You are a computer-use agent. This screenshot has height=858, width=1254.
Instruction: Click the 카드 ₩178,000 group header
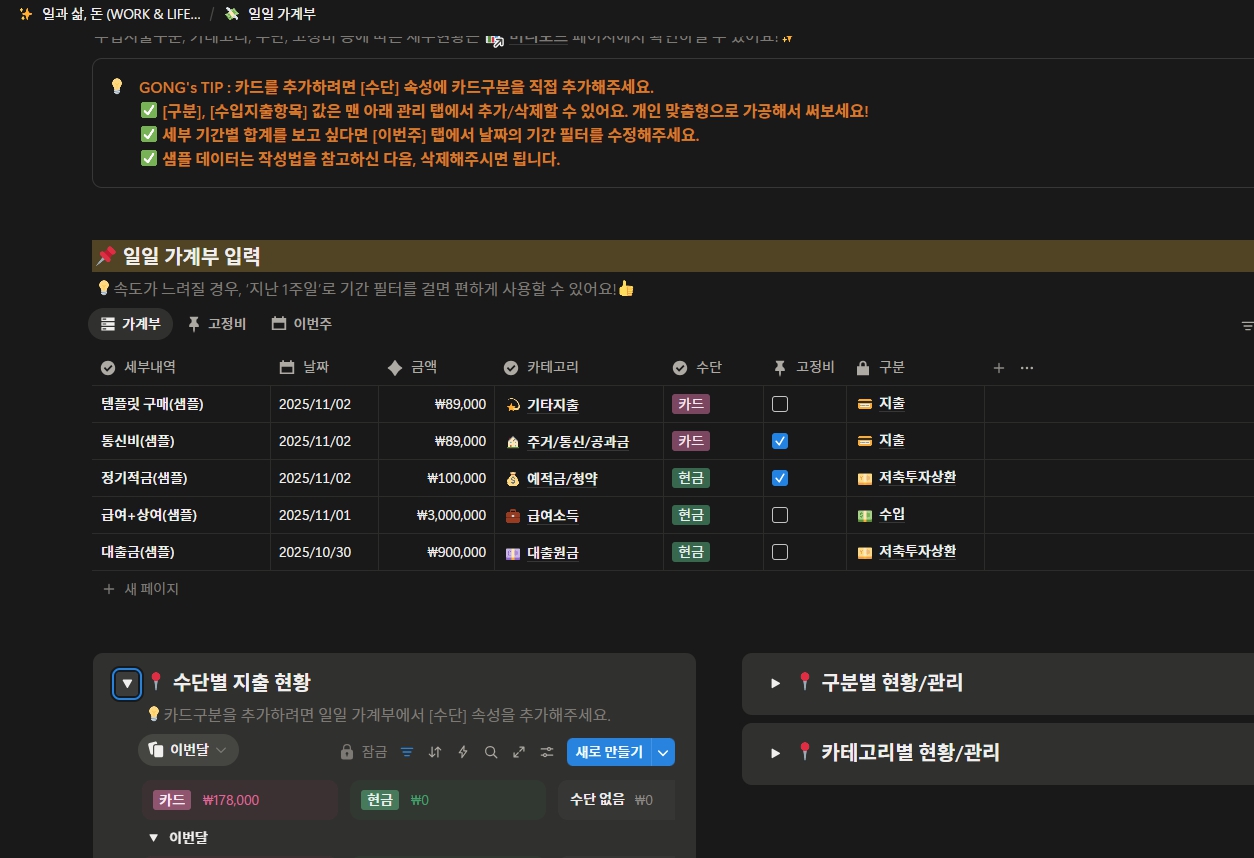pyautogui.click(x=239, y=800)
